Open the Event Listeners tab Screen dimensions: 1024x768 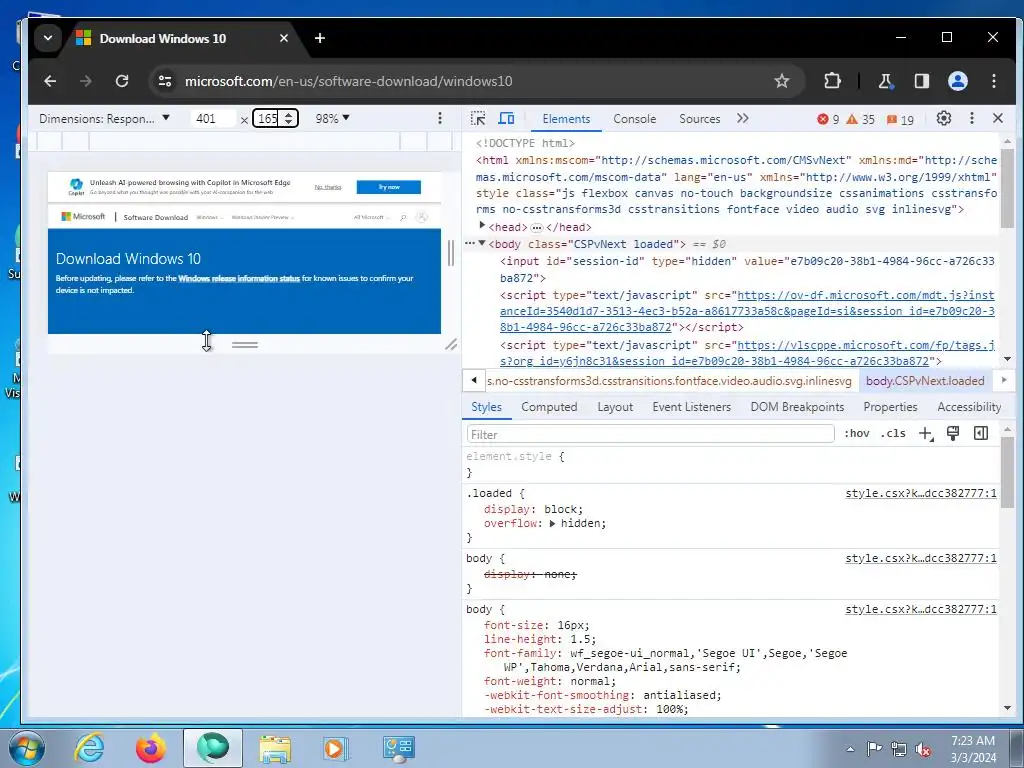(x=691, y=407)
